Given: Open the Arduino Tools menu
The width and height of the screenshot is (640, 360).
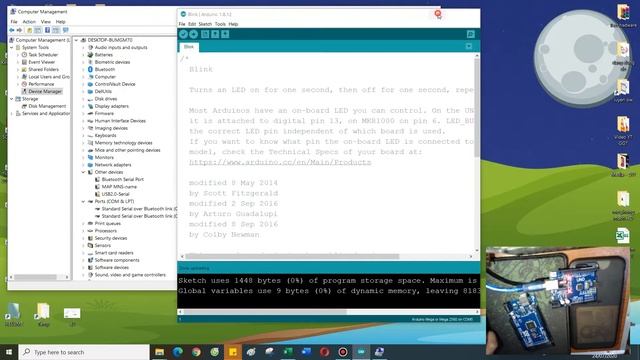Looking at the screenshot, I should pos(220,24).
